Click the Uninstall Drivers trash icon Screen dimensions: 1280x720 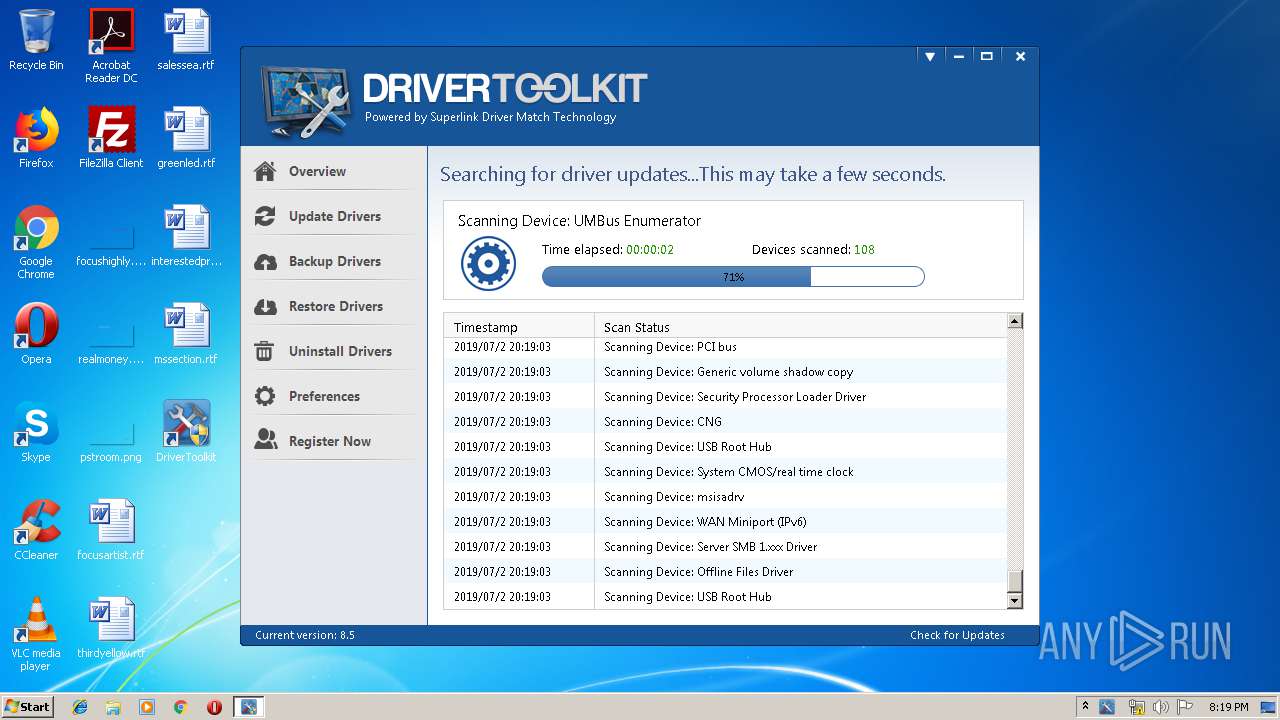pos(265,351)
